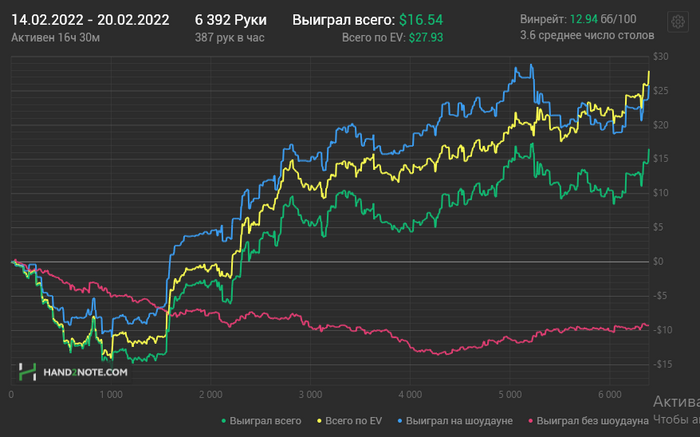Viewport: 700px width, 437px height.
Task: Open graph settings gear icon
Action: (678, 21)
